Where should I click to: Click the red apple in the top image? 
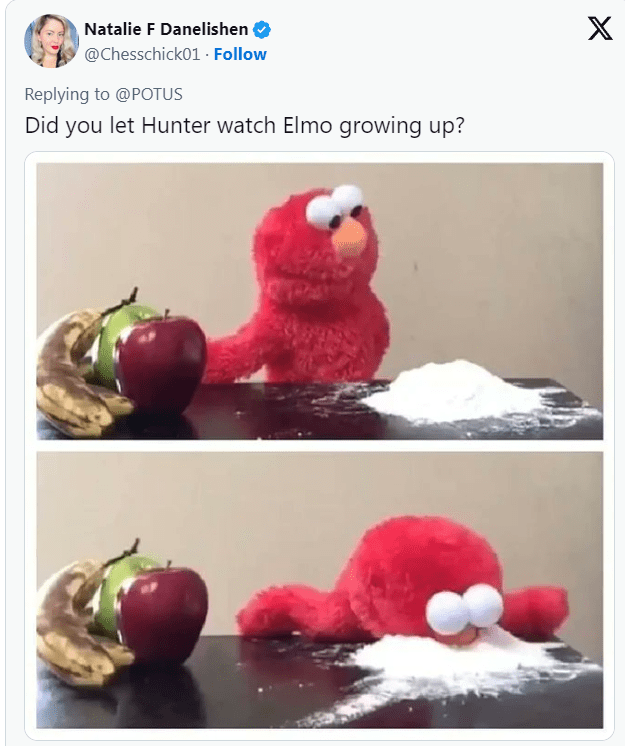[162, 364]
